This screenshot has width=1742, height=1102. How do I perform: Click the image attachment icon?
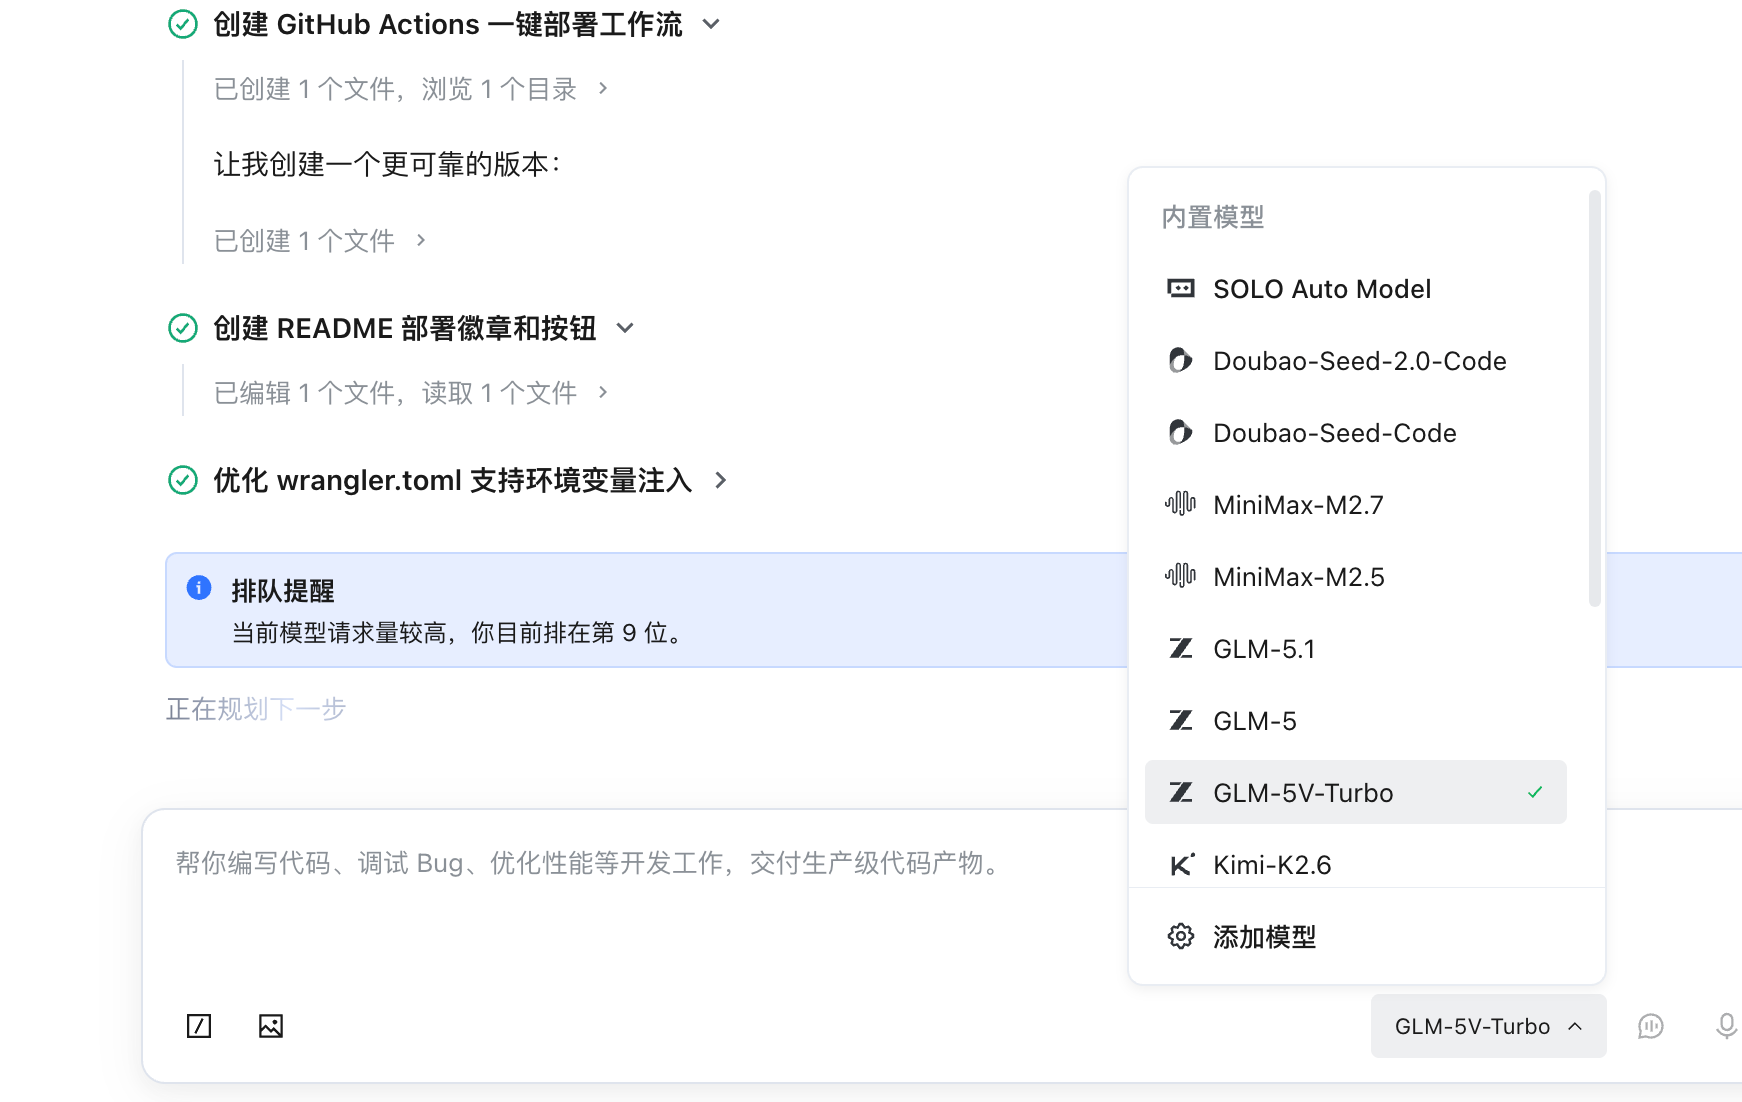[x=271, y=1026]
